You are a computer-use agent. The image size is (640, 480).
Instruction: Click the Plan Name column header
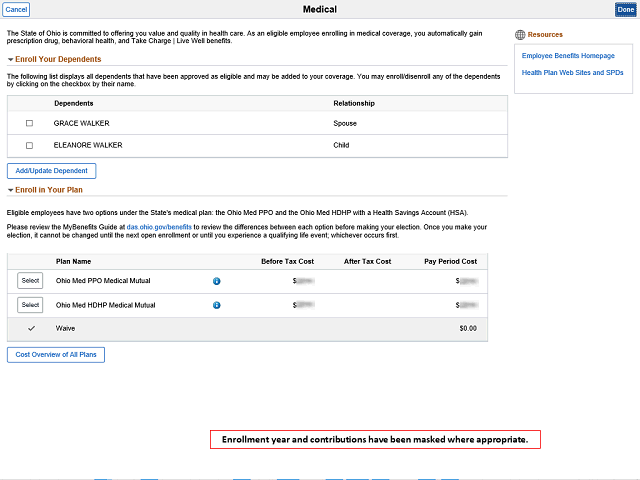(x=74, y=261)
